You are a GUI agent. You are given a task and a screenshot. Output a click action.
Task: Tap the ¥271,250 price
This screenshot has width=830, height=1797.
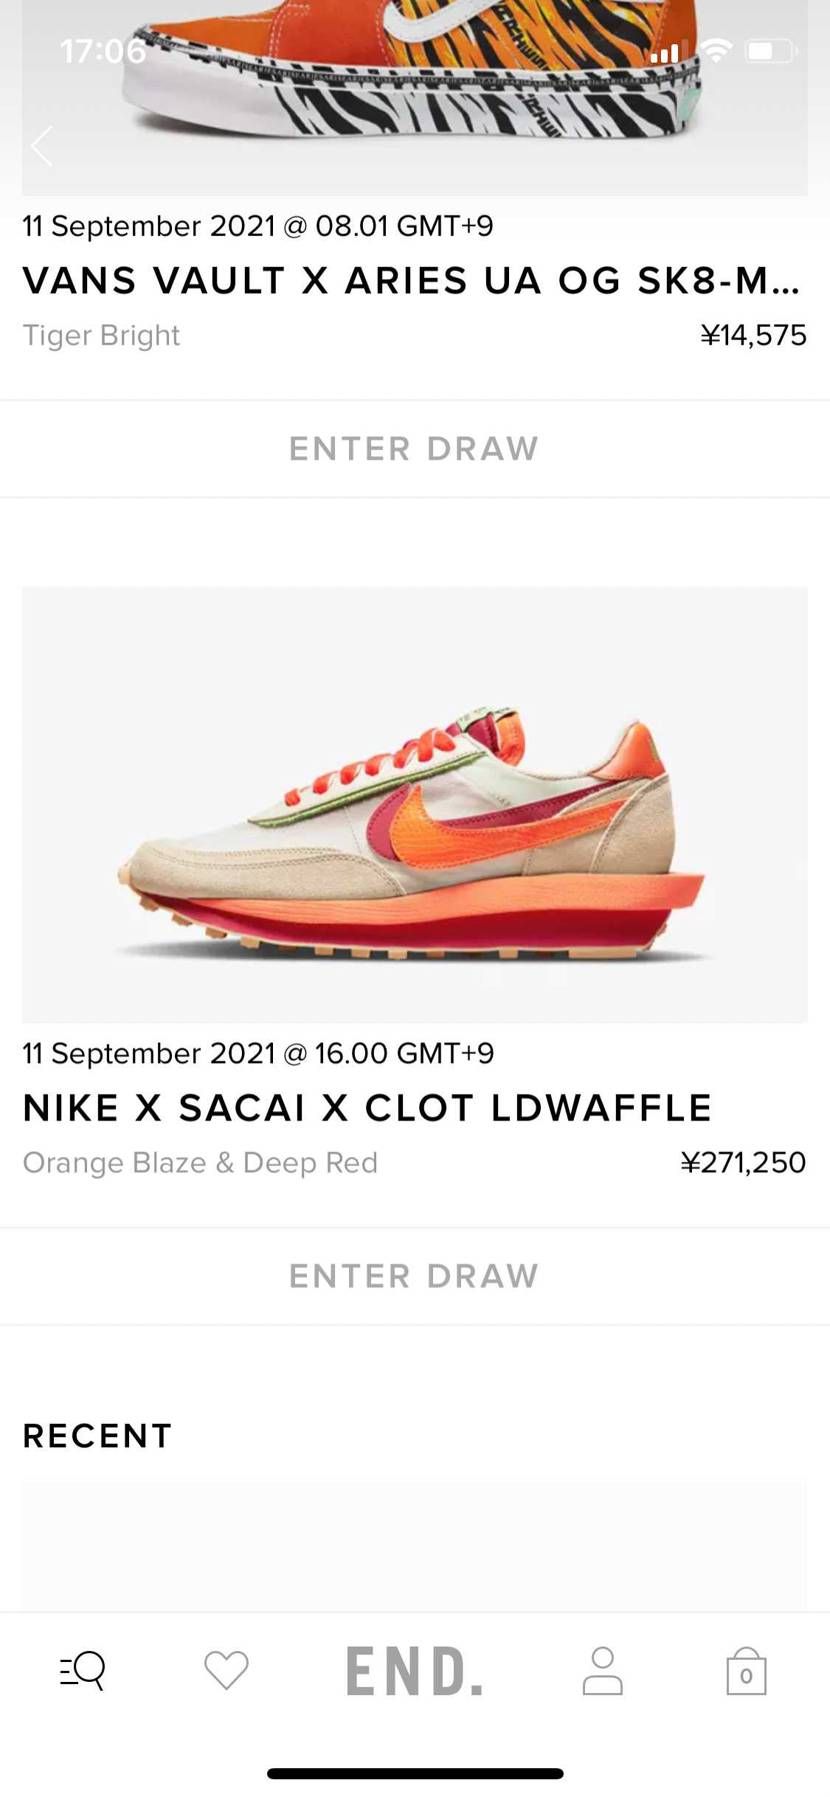pos(743,1162)
